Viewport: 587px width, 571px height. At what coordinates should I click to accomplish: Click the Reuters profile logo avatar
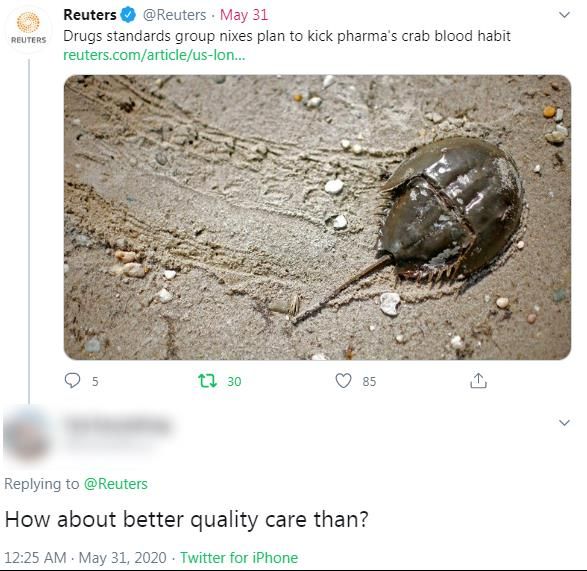click(28, 29)
